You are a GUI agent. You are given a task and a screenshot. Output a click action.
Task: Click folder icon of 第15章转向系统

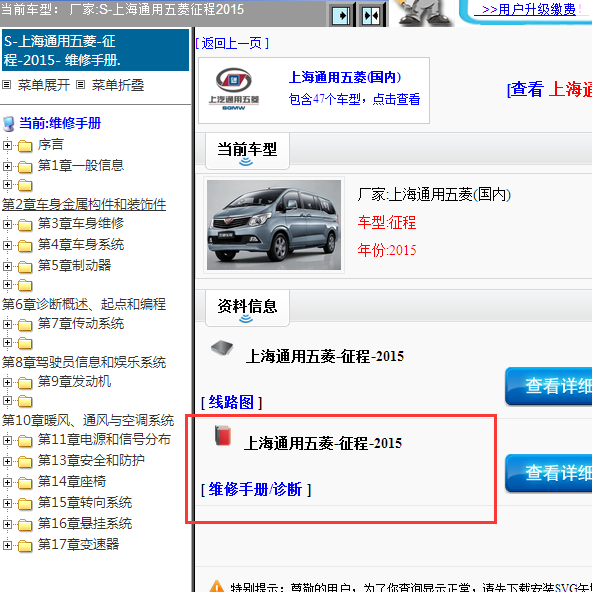point(25,504)
